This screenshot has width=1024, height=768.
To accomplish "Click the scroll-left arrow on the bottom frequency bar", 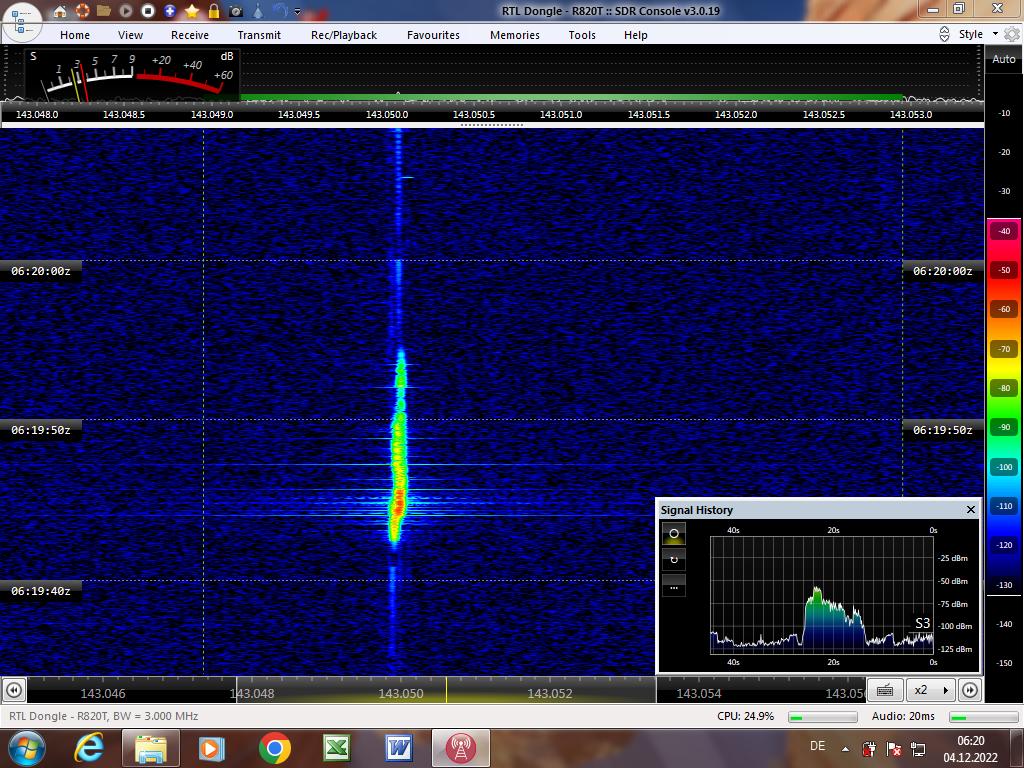I will point(14,690).
